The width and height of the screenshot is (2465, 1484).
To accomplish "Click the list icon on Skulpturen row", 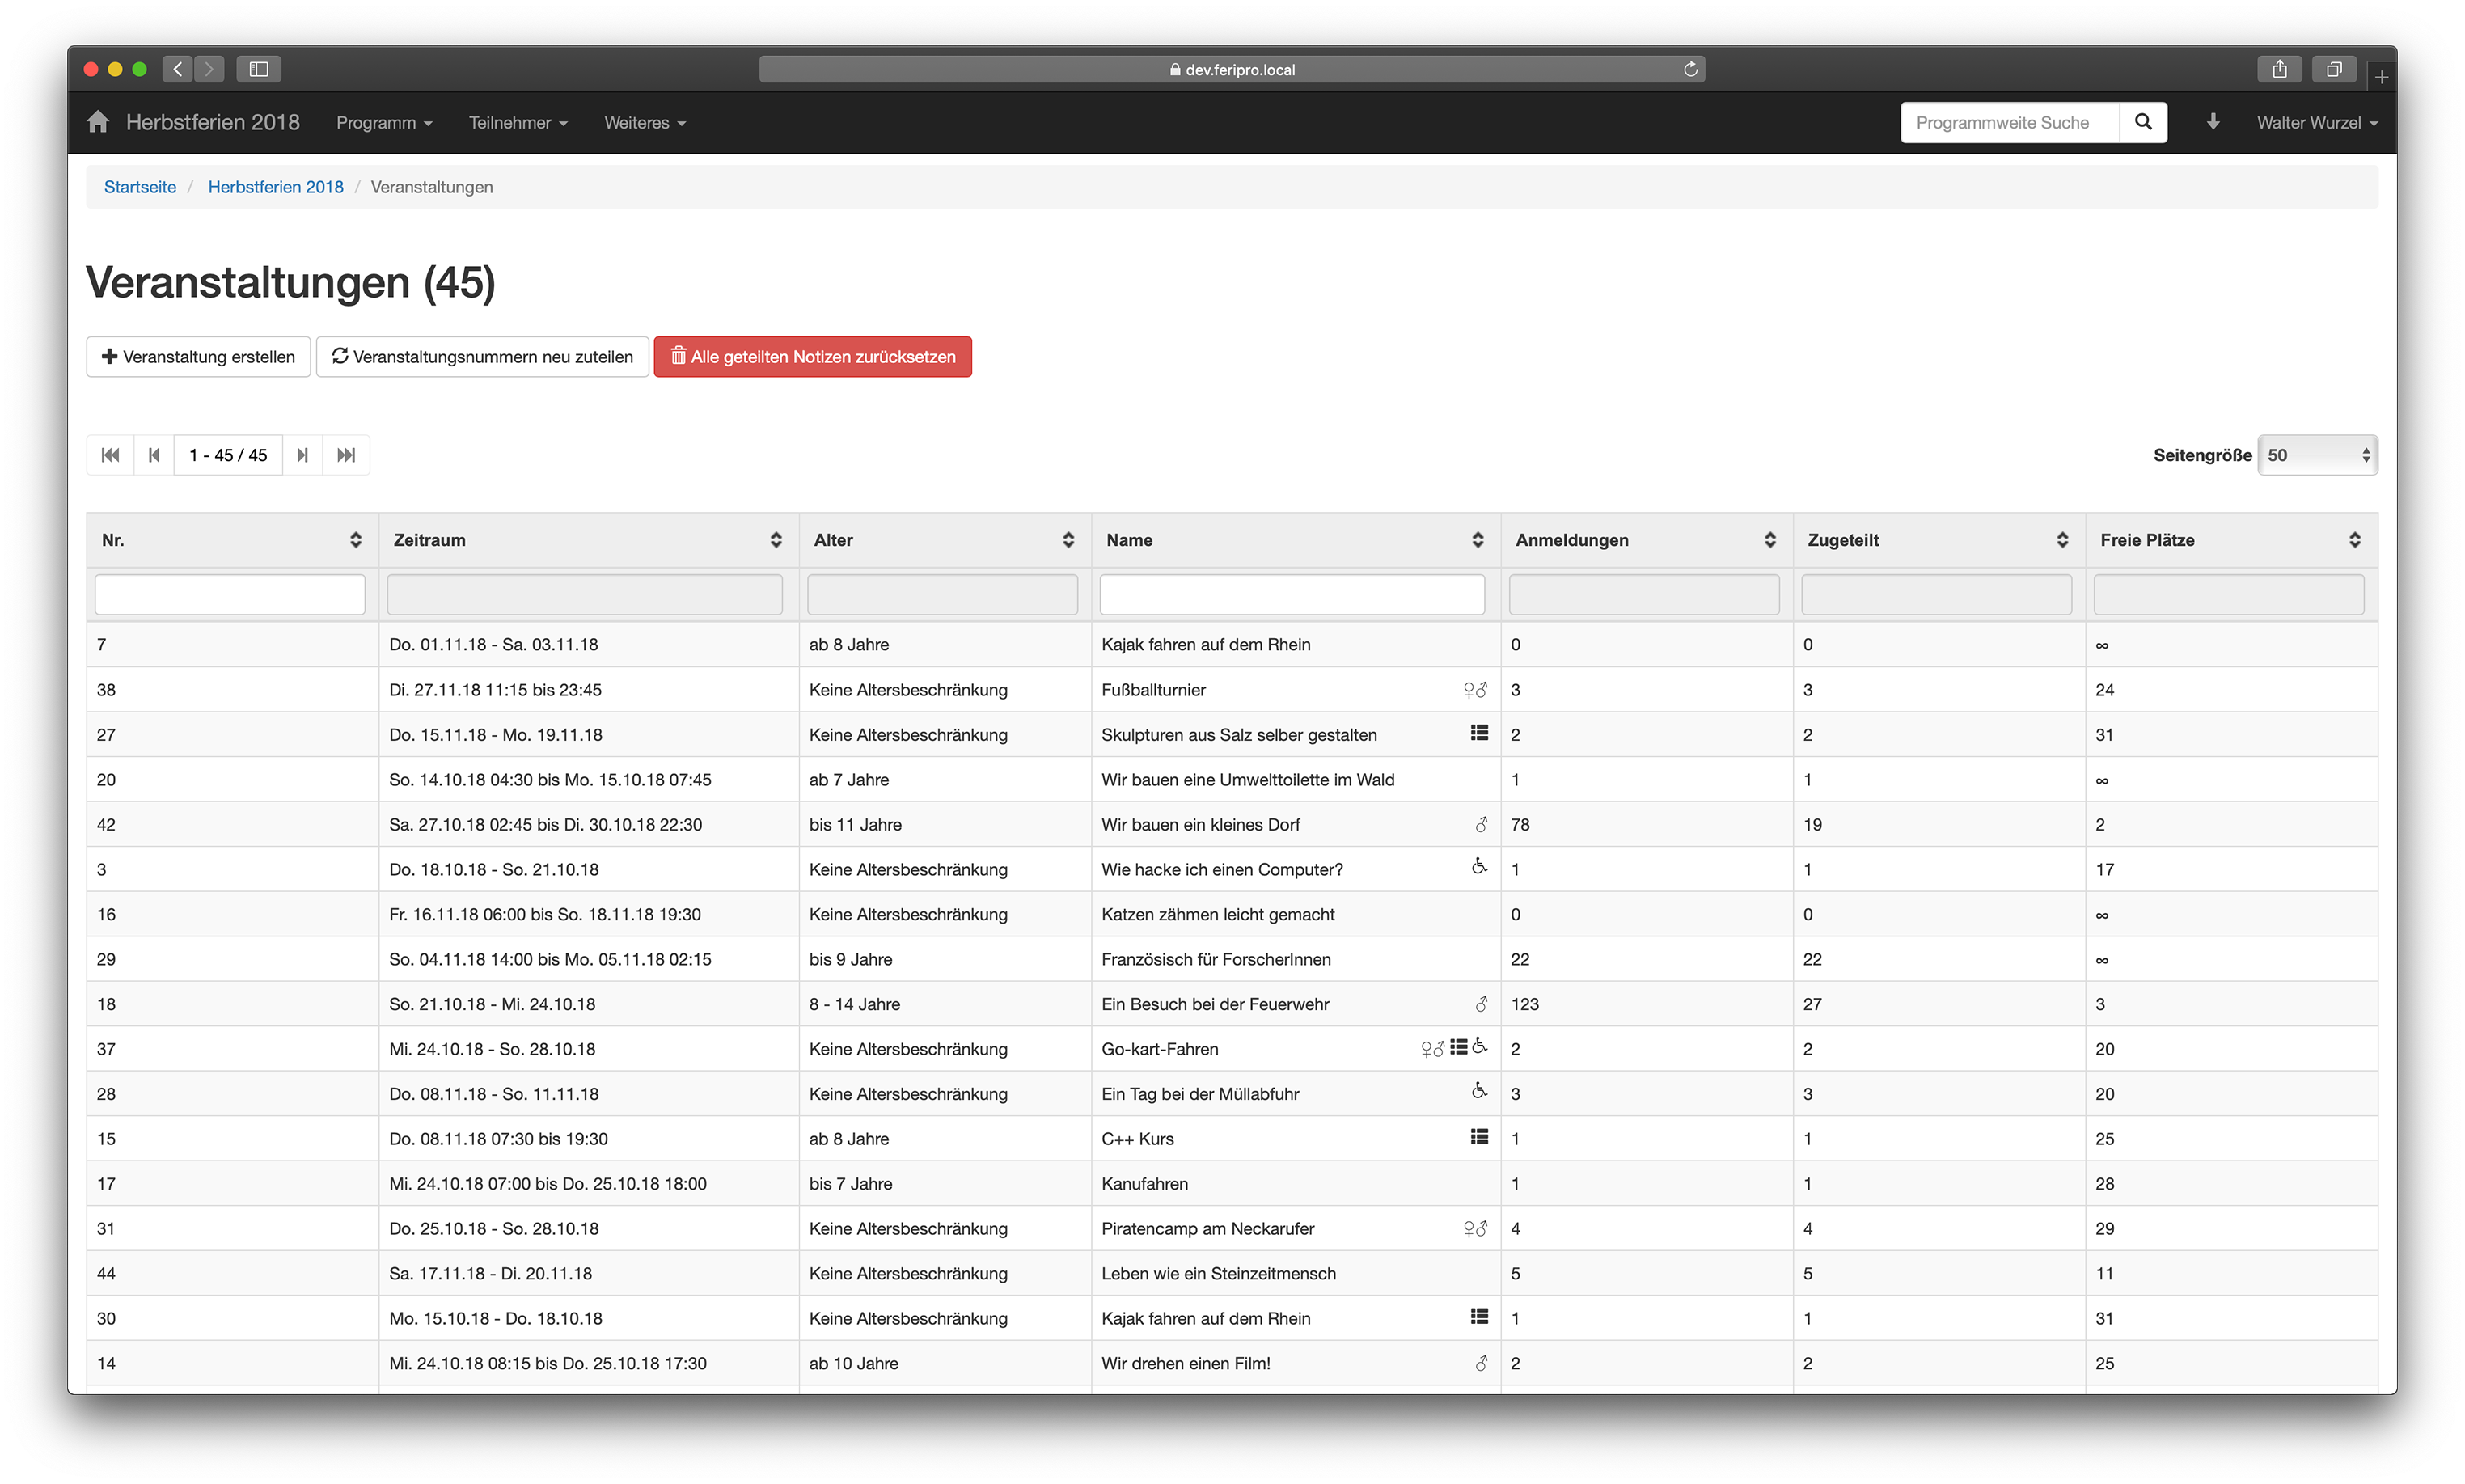I will (1479, 733).
